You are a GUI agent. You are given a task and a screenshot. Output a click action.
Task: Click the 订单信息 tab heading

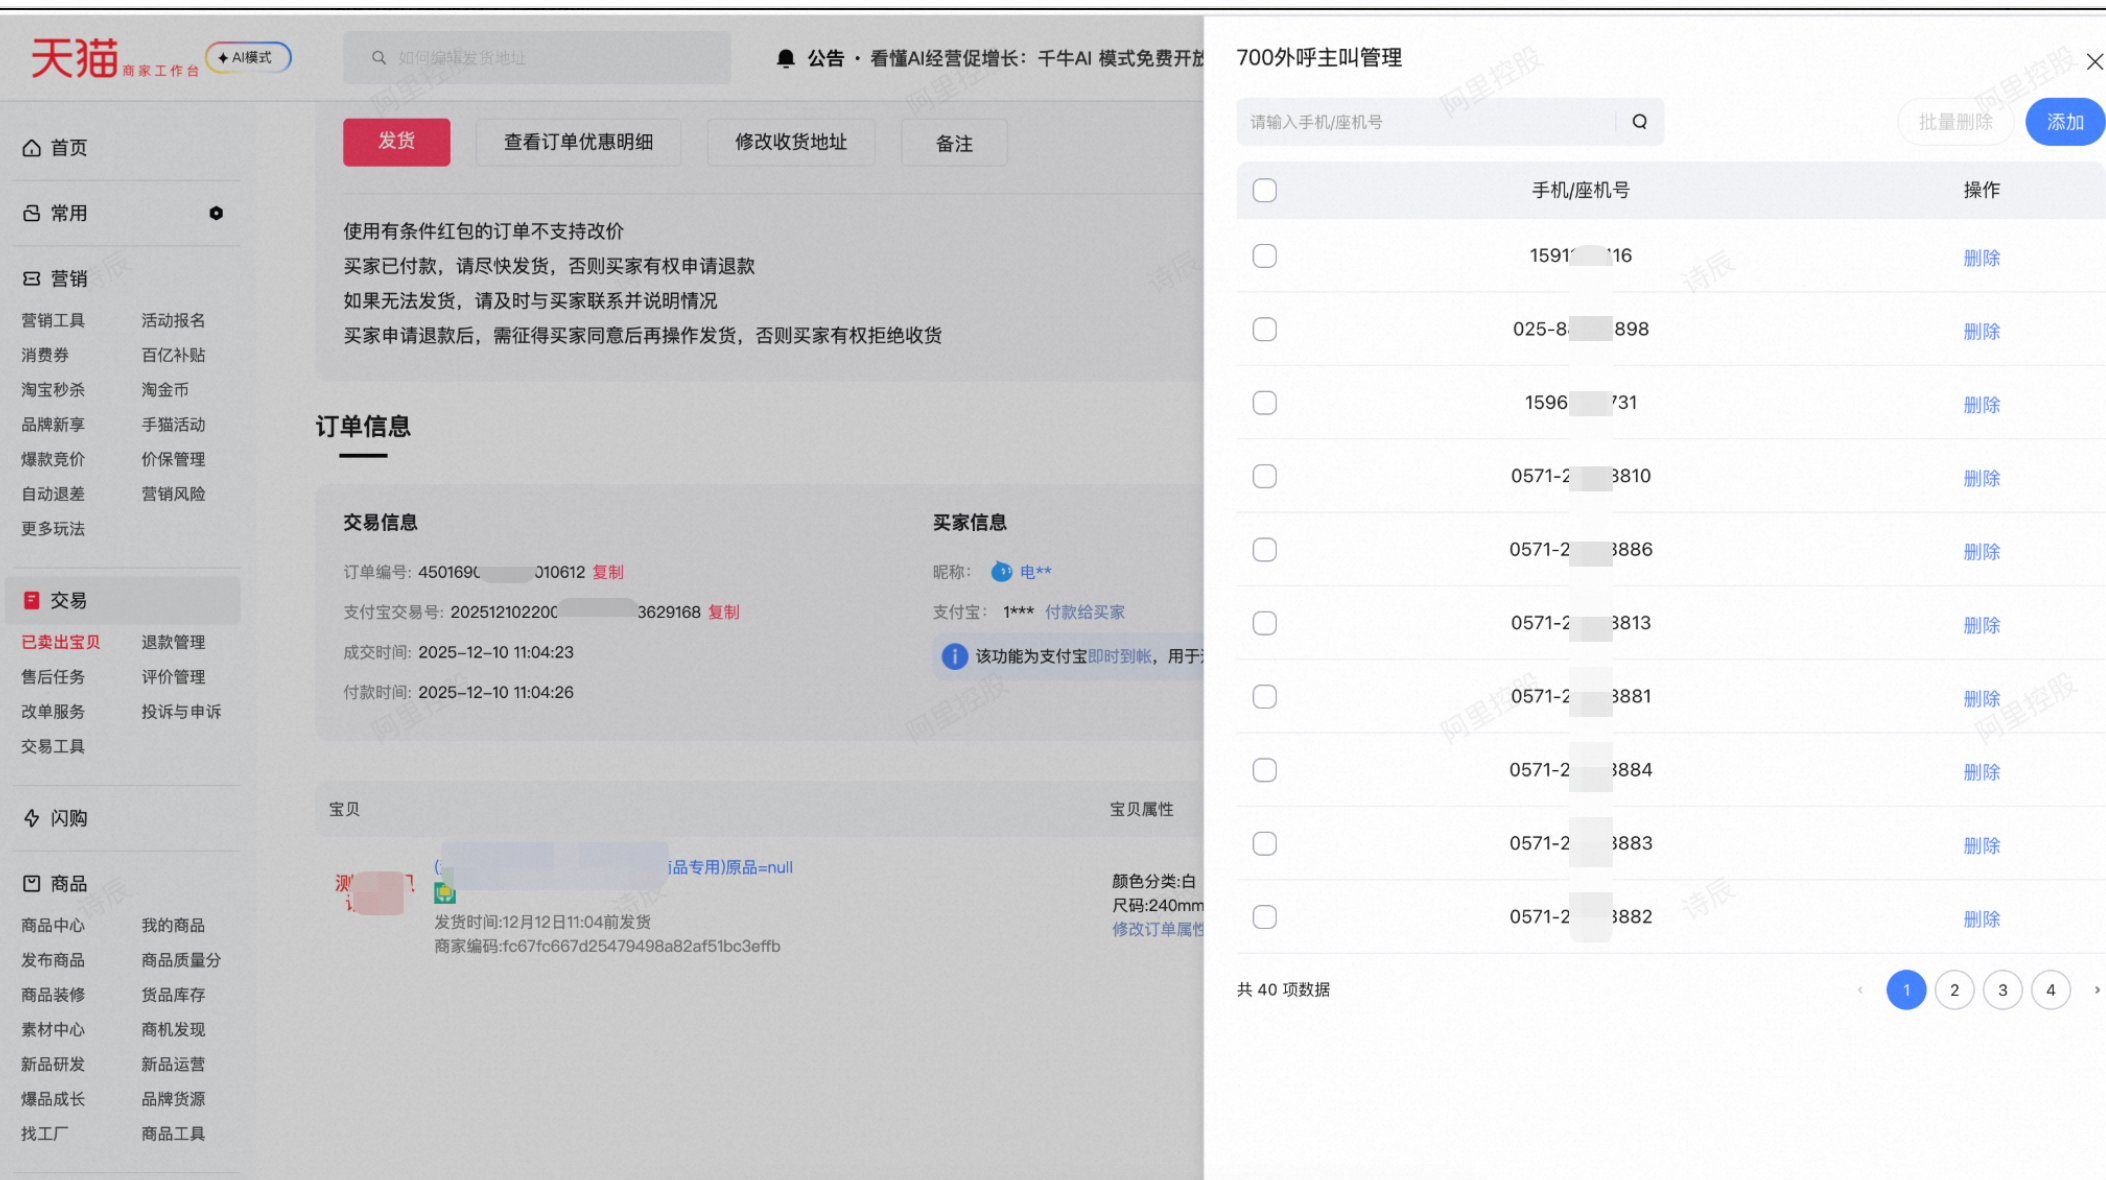363,427
